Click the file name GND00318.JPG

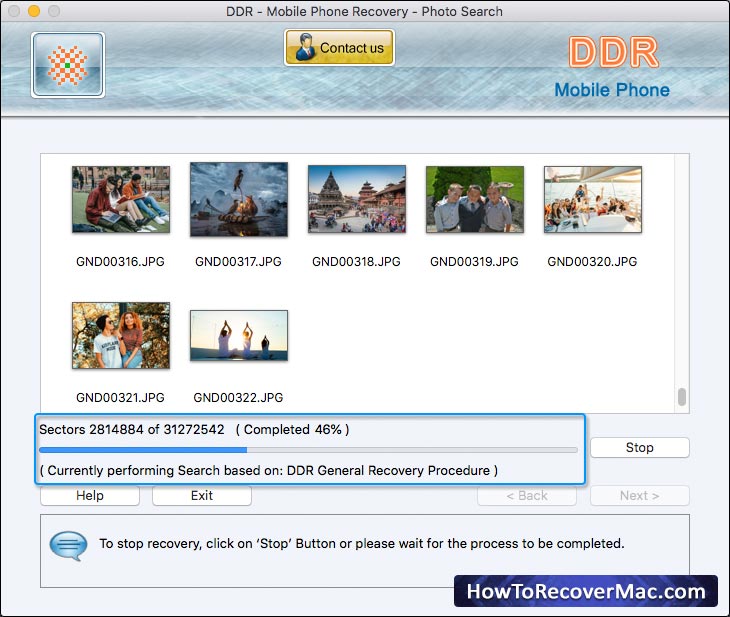pos(356,262)
